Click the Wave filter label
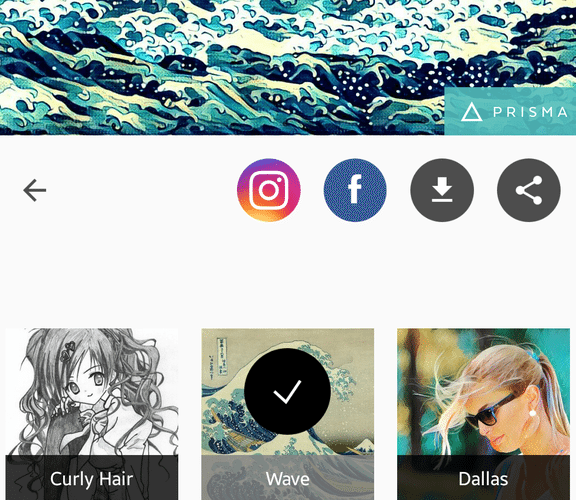The image size is (576, 500). tap(288, 479)
